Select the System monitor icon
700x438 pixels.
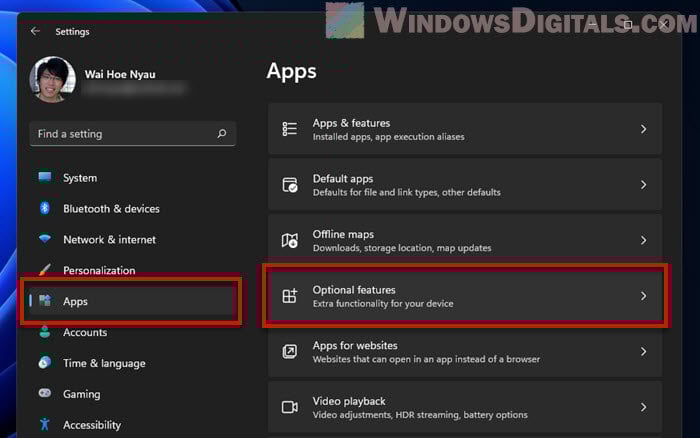pyautogui.click(x=45, y=177)
